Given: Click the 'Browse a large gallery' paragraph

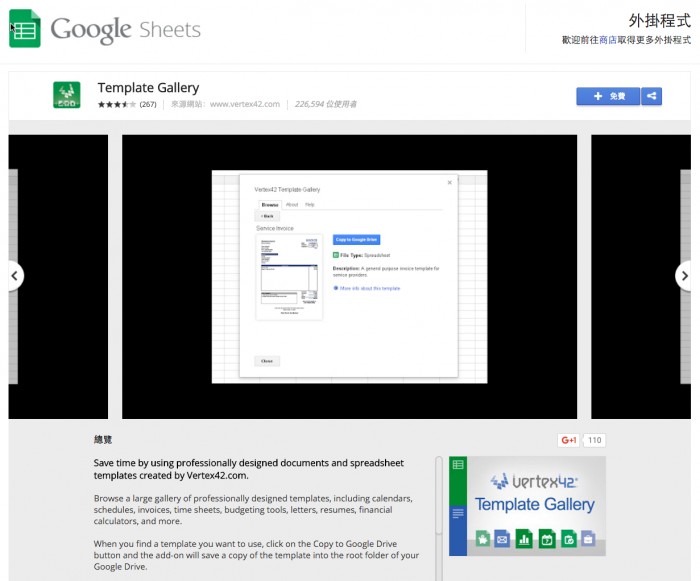Looking at the screenshot, I should click(x=253, y=510).
